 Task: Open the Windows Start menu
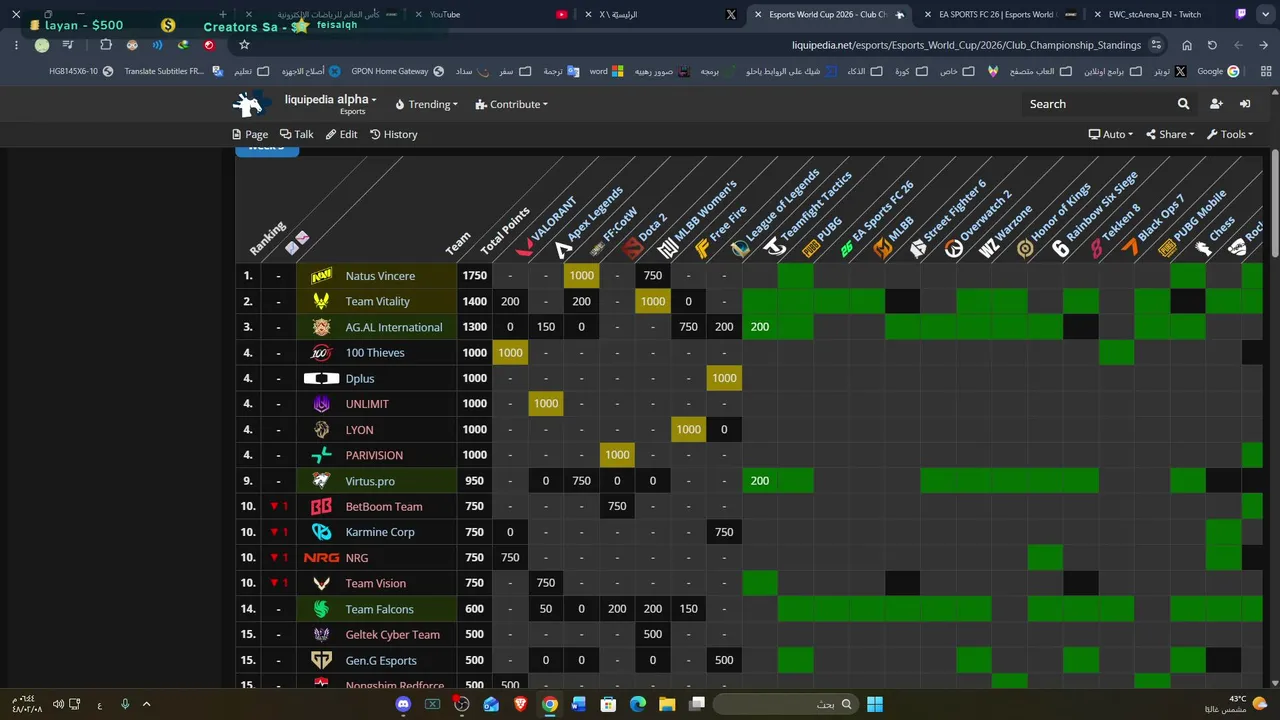pyautogui.click(x=875, y=704)
